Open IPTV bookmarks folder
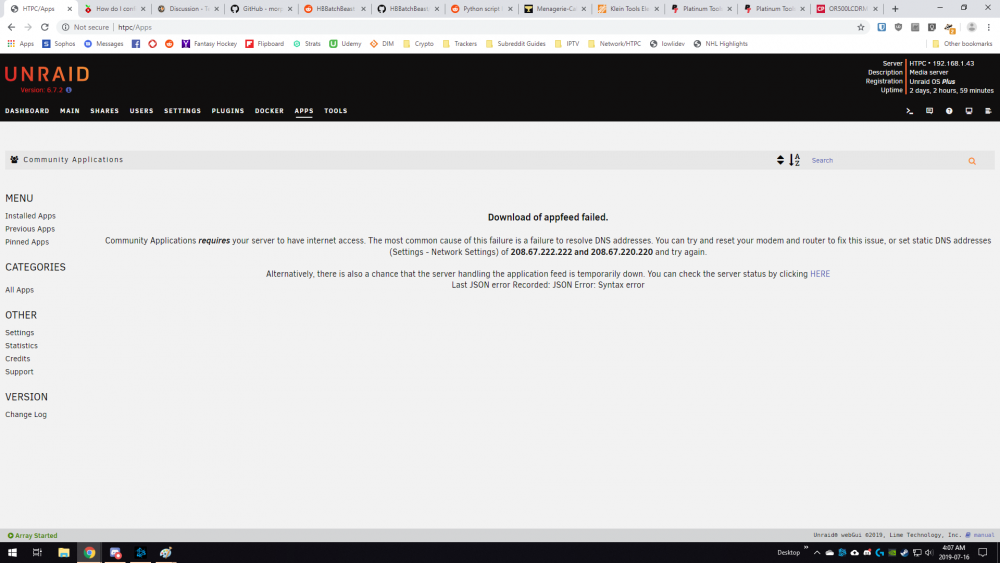This screenshot has height=563, width=1000. tap(567, 44)
